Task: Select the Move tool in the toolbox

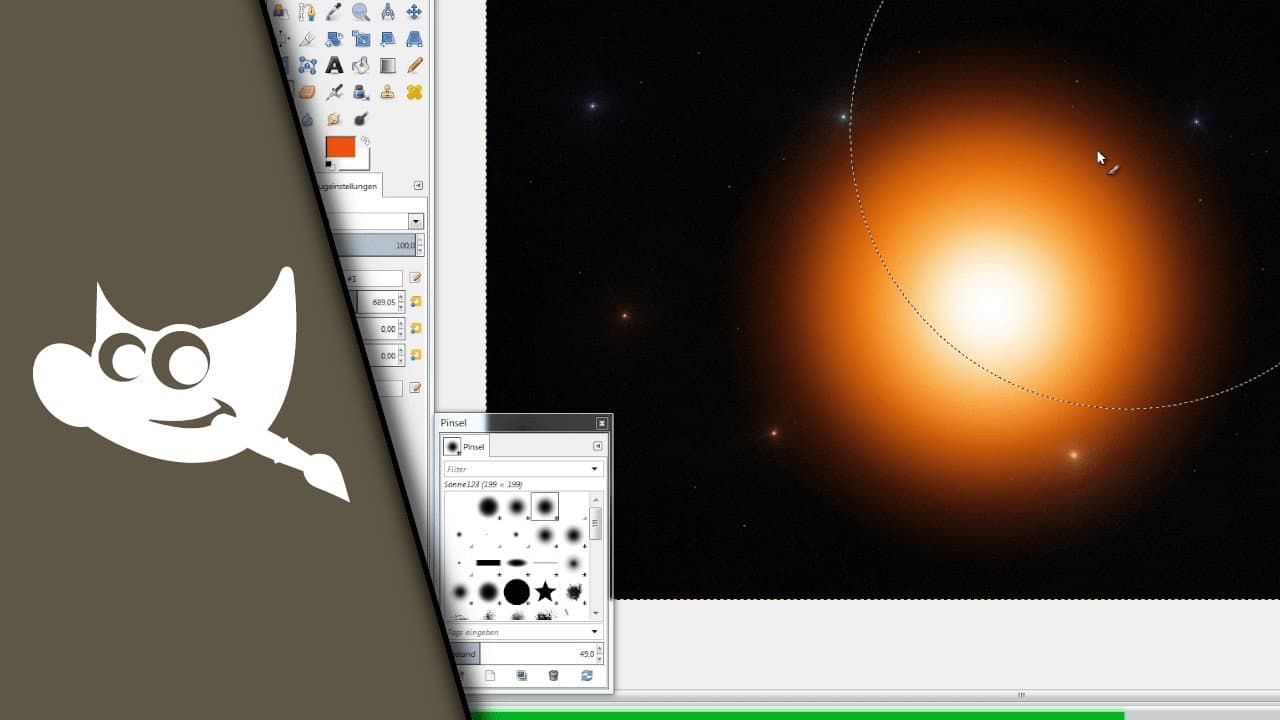Action: [413, 11]
